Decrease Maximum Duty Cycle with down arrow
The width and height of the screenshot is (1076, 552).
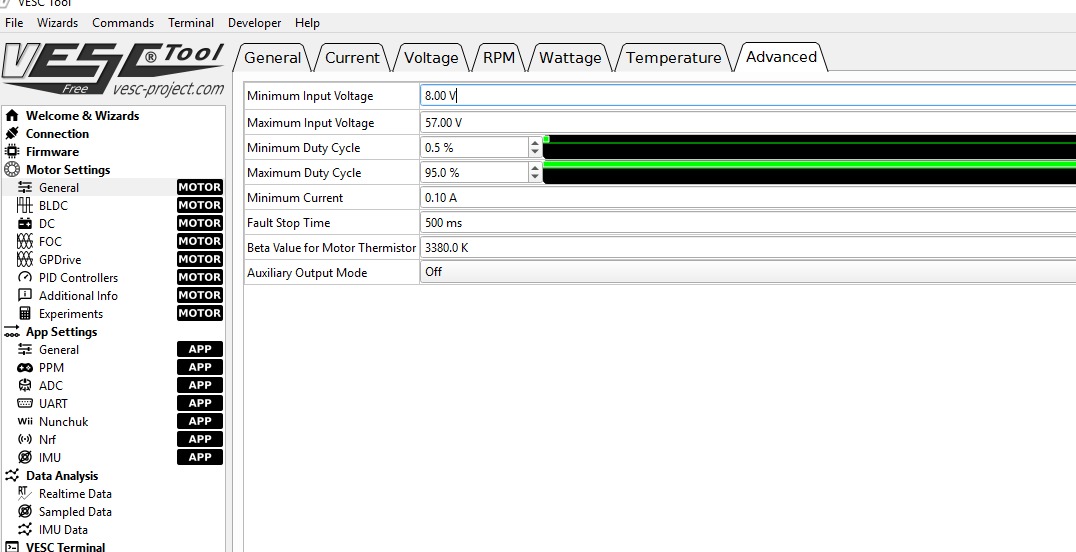535,178
